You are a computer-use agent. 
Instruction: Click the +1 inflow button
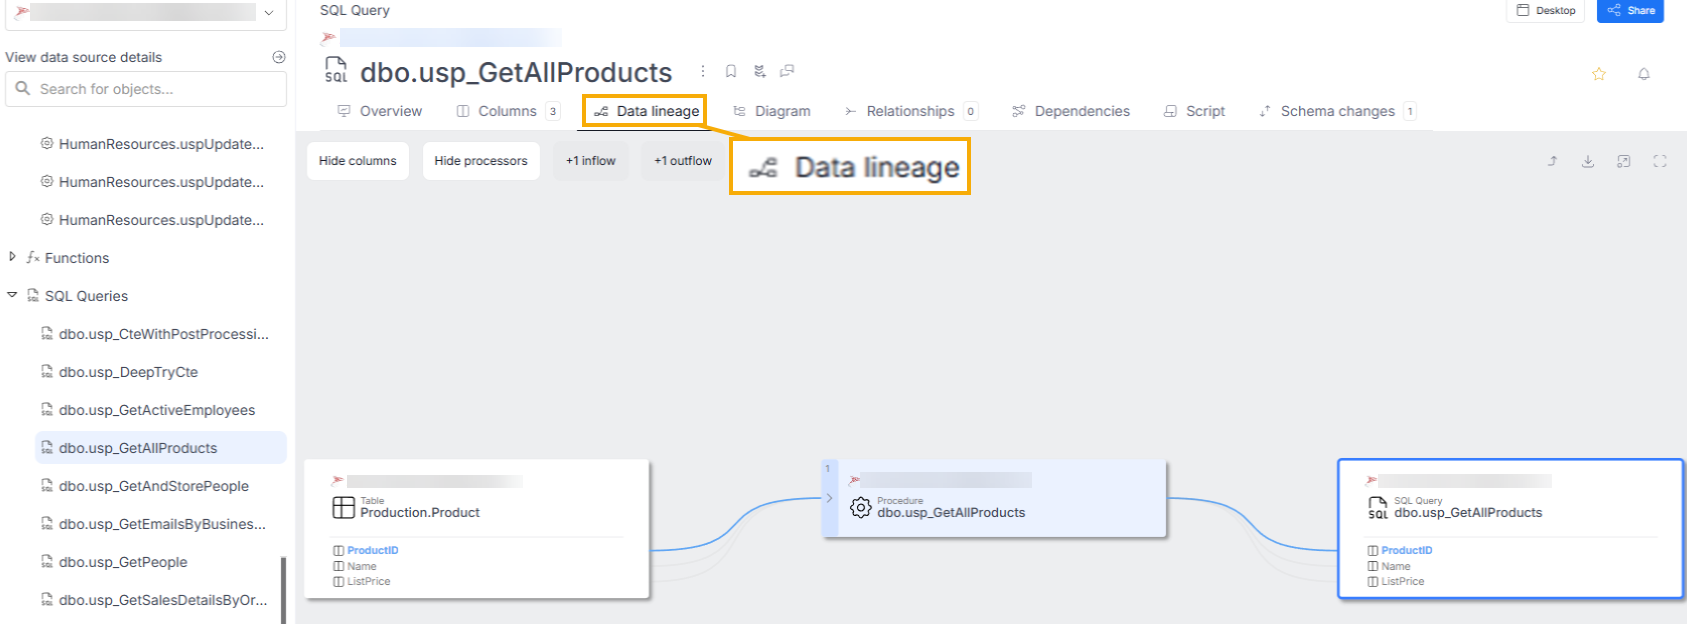tap(591, 161)
